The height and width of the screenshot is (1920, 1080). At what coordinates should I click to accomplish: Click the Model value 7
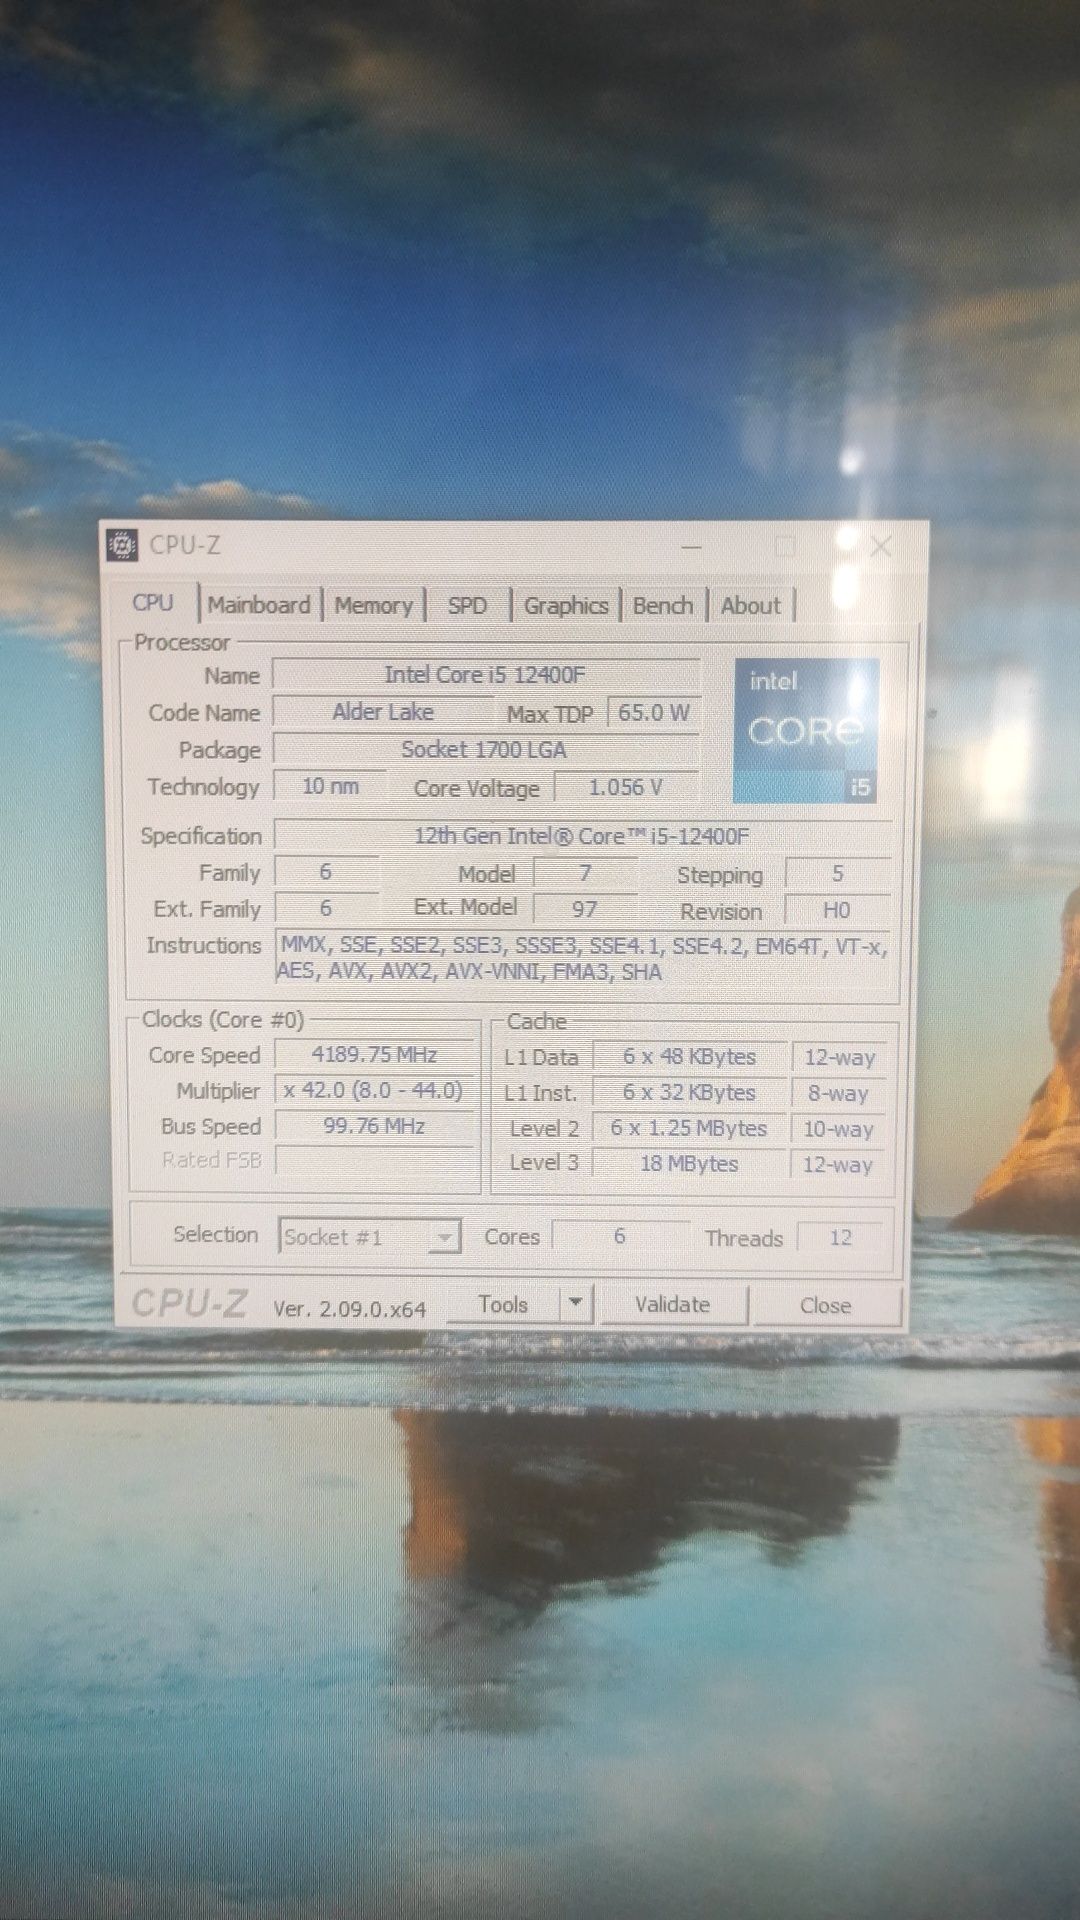(585, 873)
